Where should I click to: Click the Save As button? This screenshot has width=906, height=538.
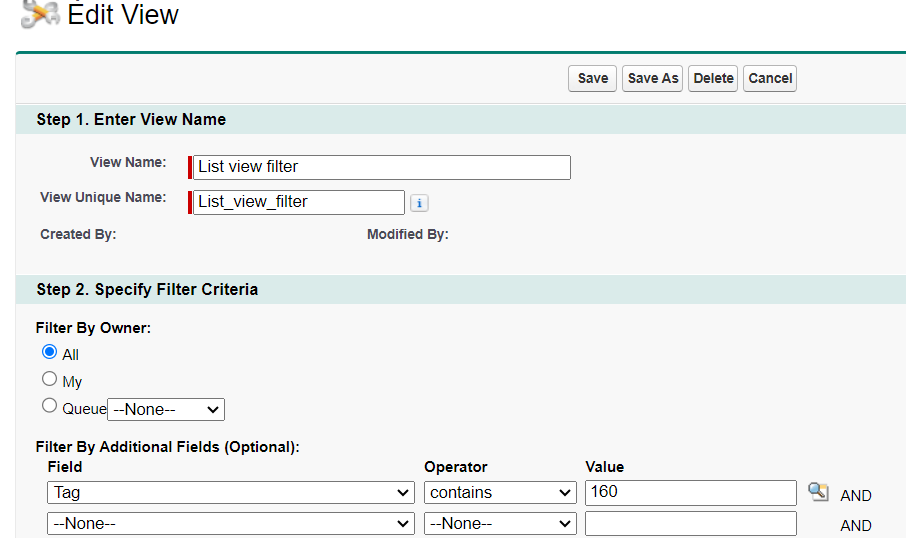tap(653, 78)
